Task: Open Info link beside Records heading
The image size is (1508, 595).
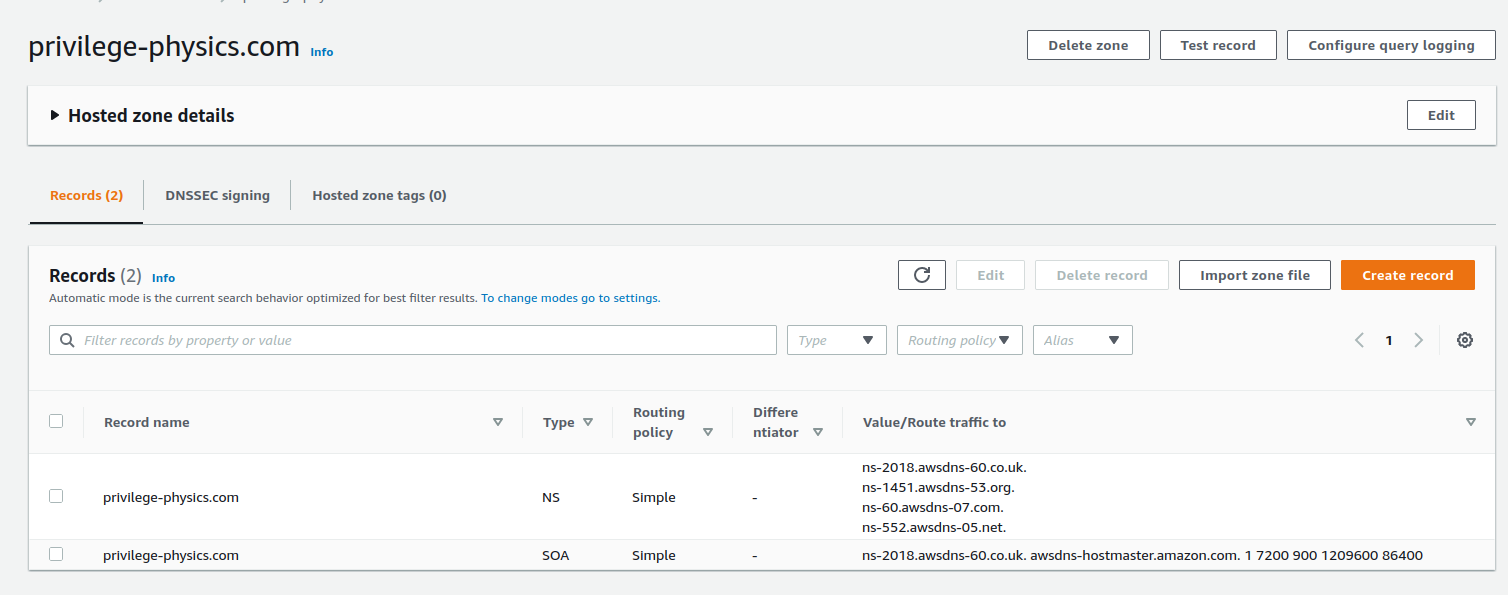Action: point(163,278)
